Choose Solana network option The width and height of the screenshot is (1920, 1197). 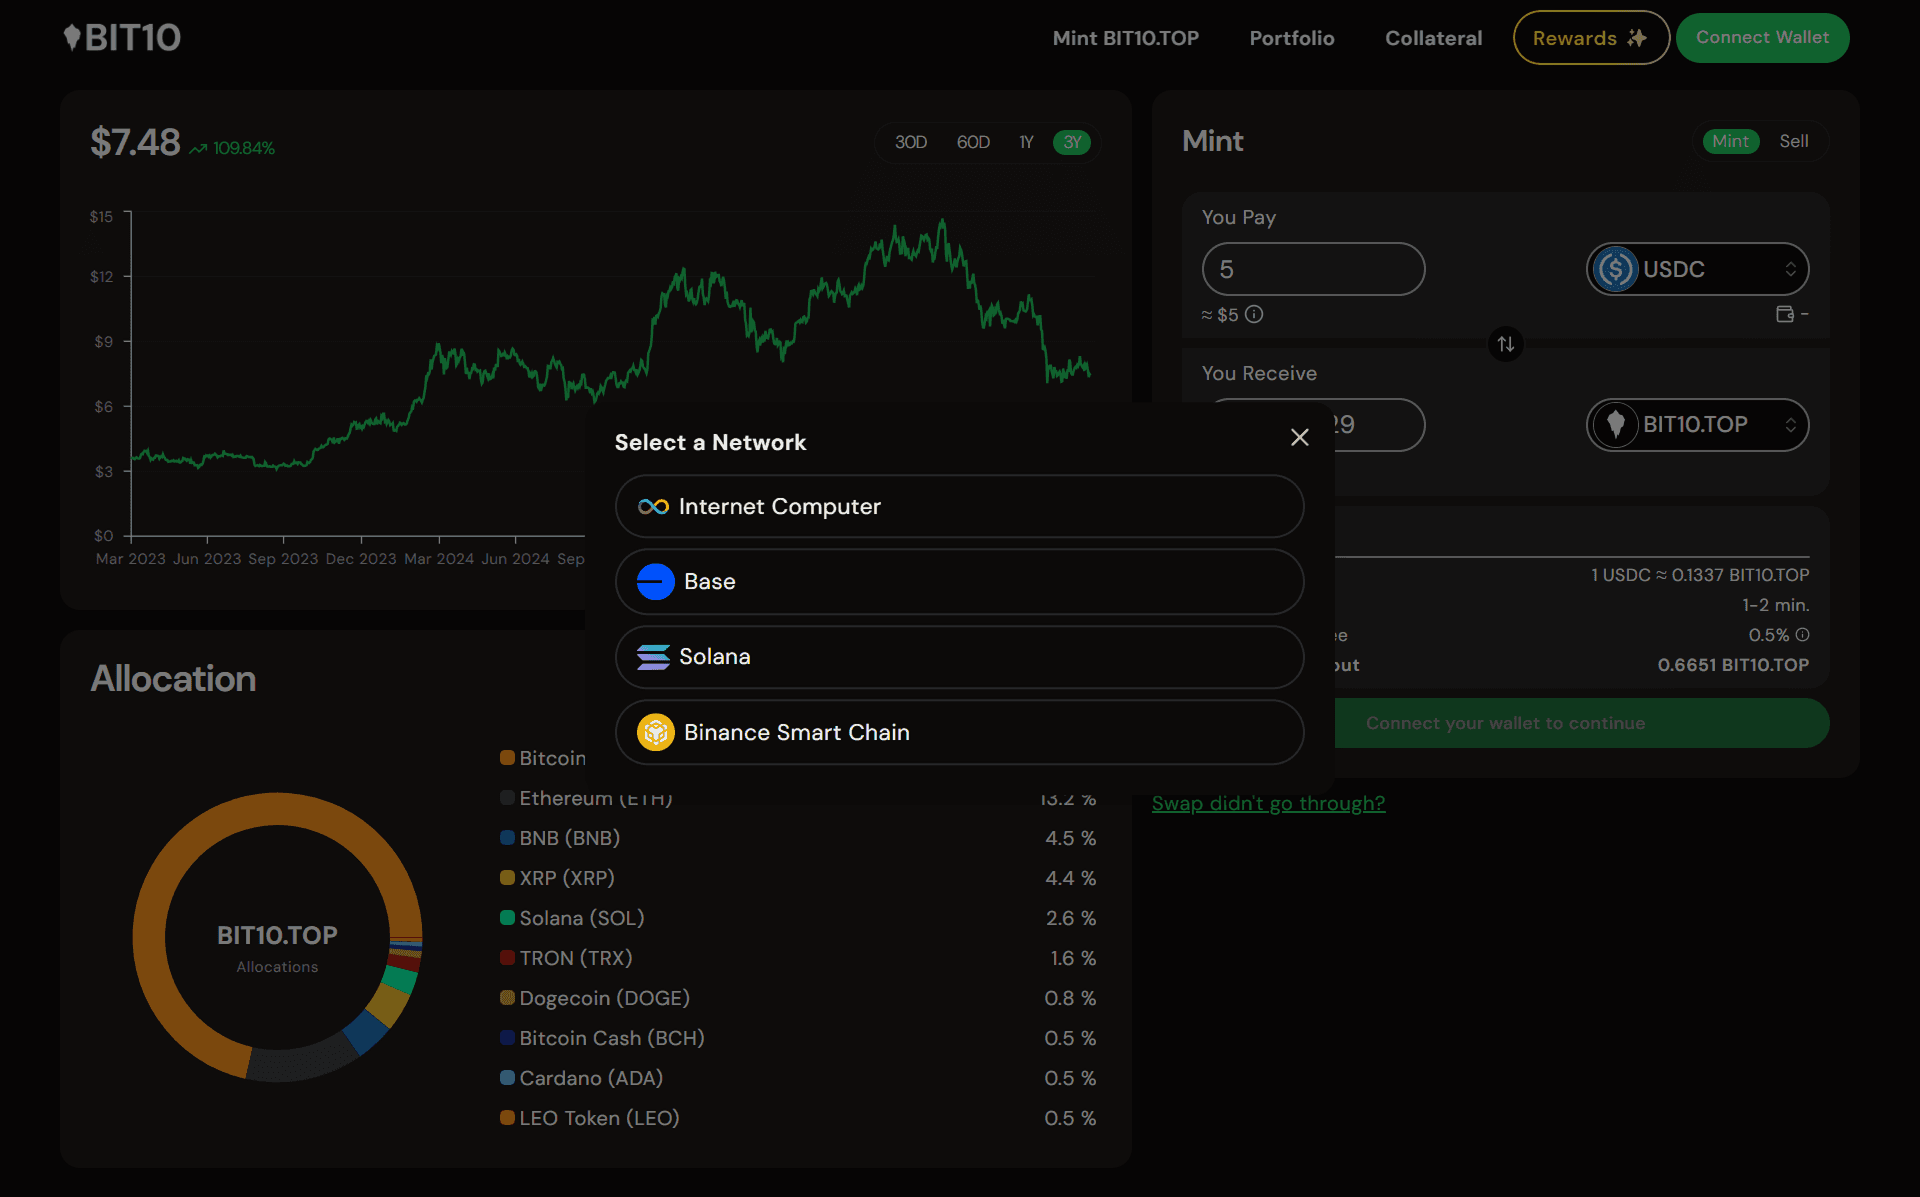point(959,656)
